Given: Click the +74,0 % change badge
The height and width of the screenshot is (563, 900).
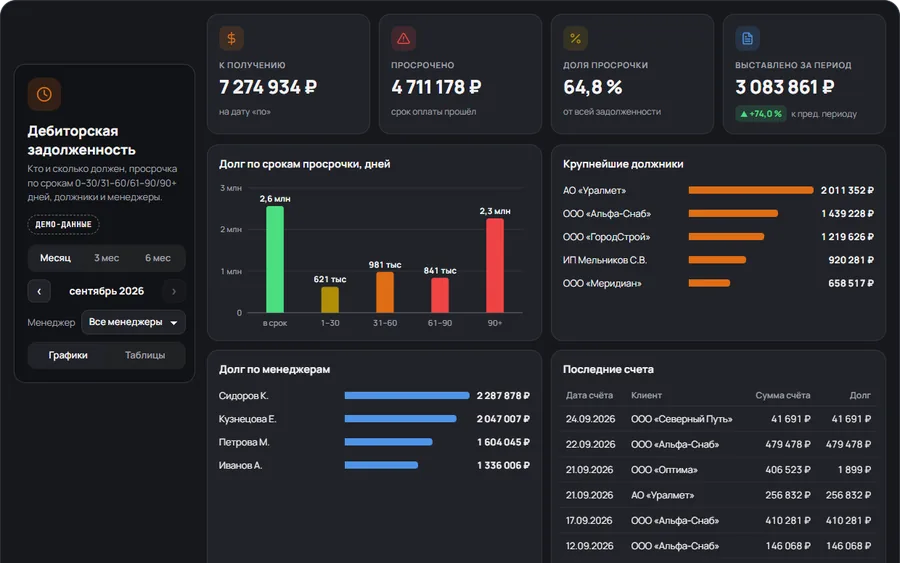Looking at the screenshot, I should 761,114.
